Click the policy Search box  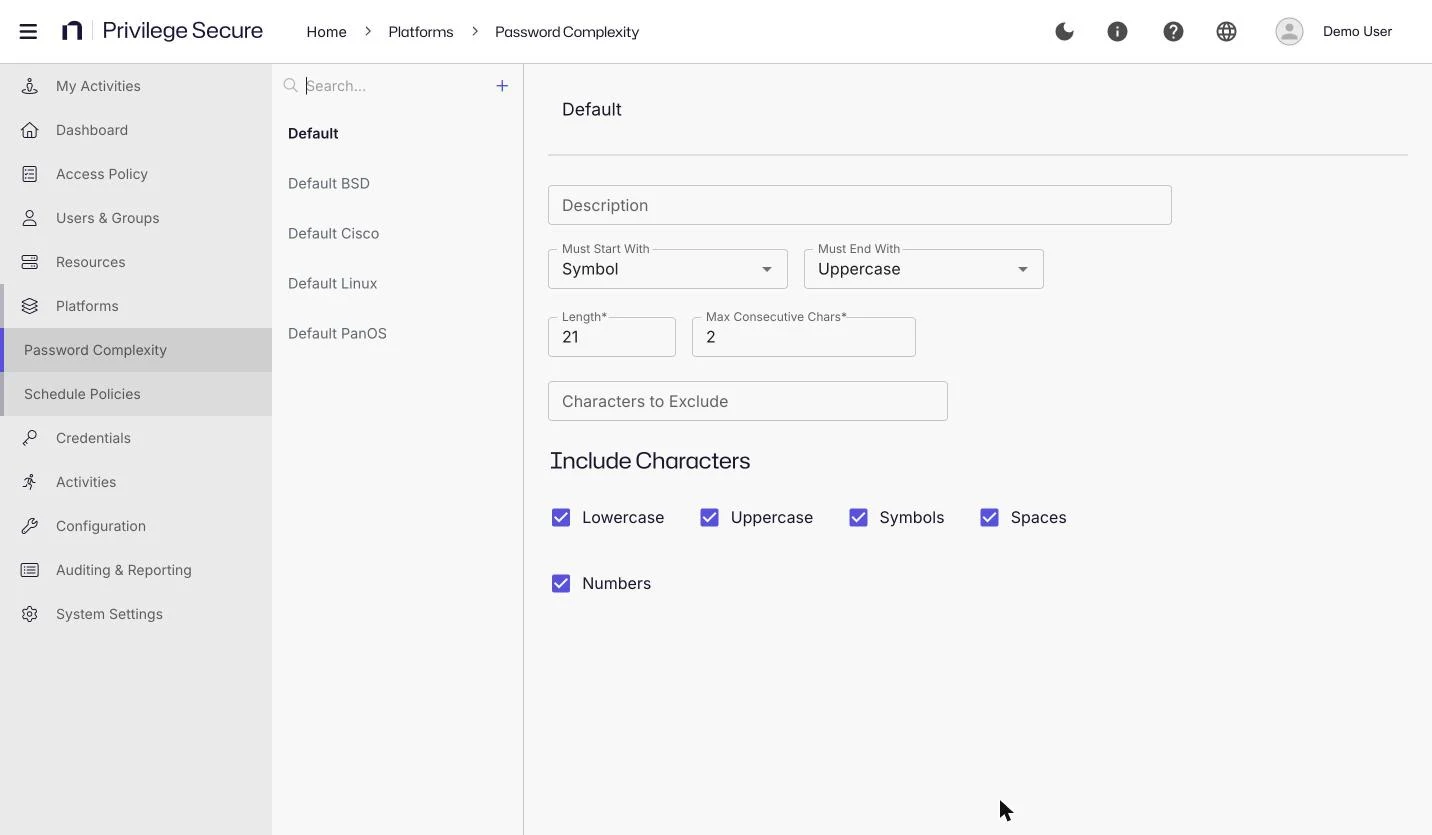(396, 86)
